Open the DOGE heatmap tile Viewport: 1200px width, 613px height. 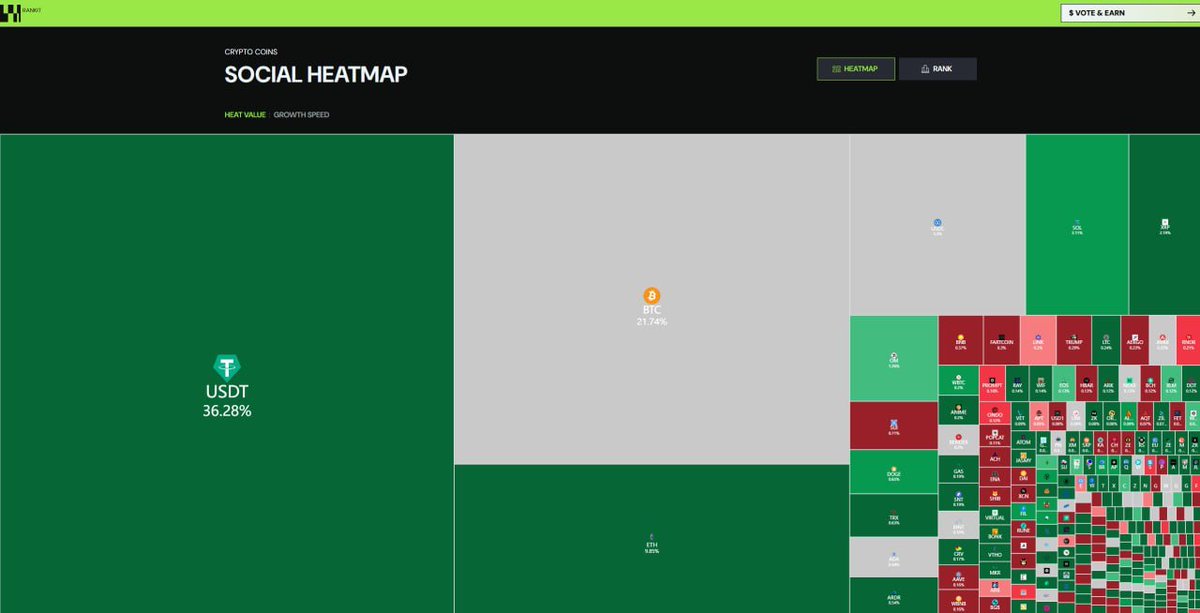(x=894, y=472)
